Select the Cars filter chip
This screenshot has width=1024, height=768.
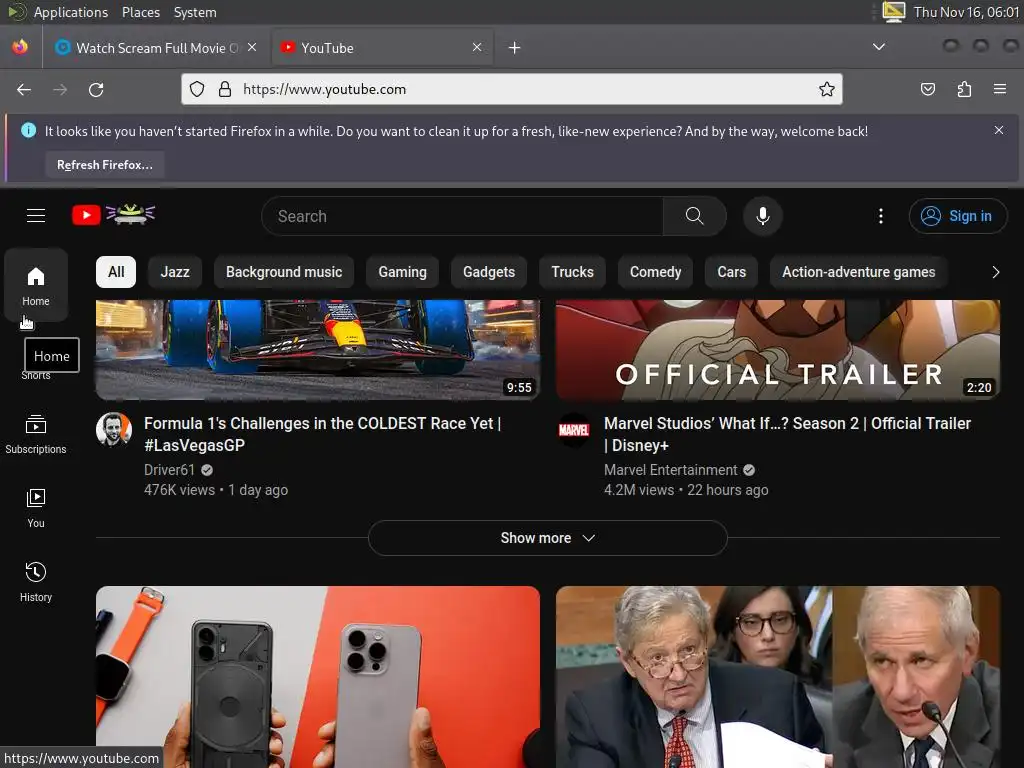[731, 272]
